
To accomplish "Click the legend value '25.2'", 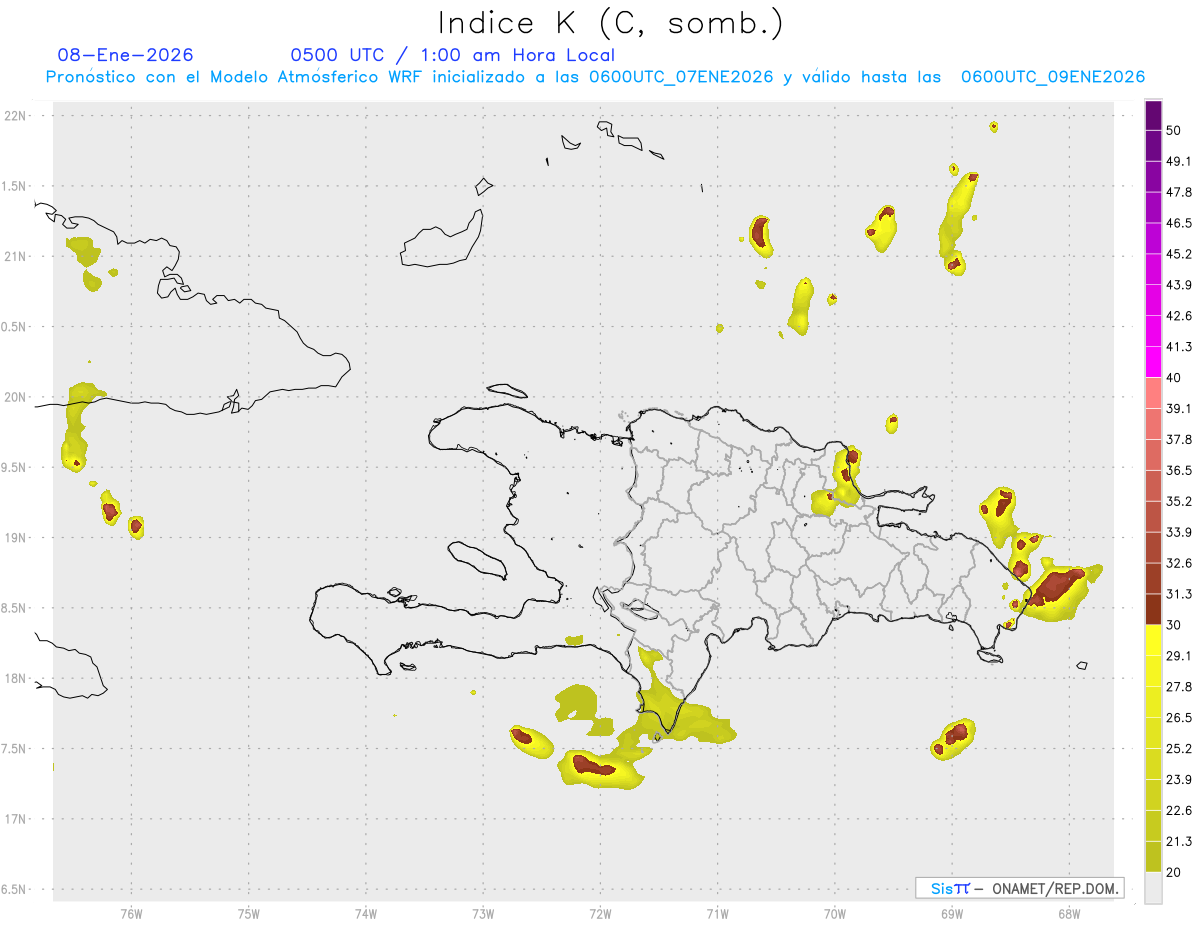I will [x=1179, y=748].
